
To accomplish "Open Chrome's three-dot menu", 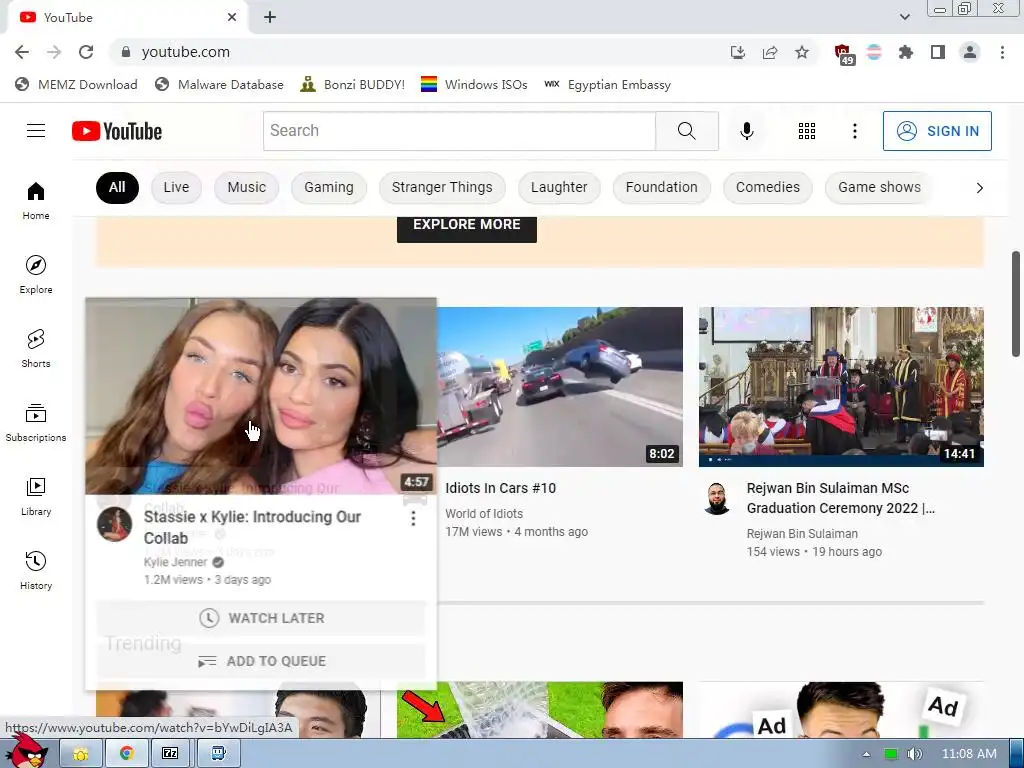I will point(1002,52).
